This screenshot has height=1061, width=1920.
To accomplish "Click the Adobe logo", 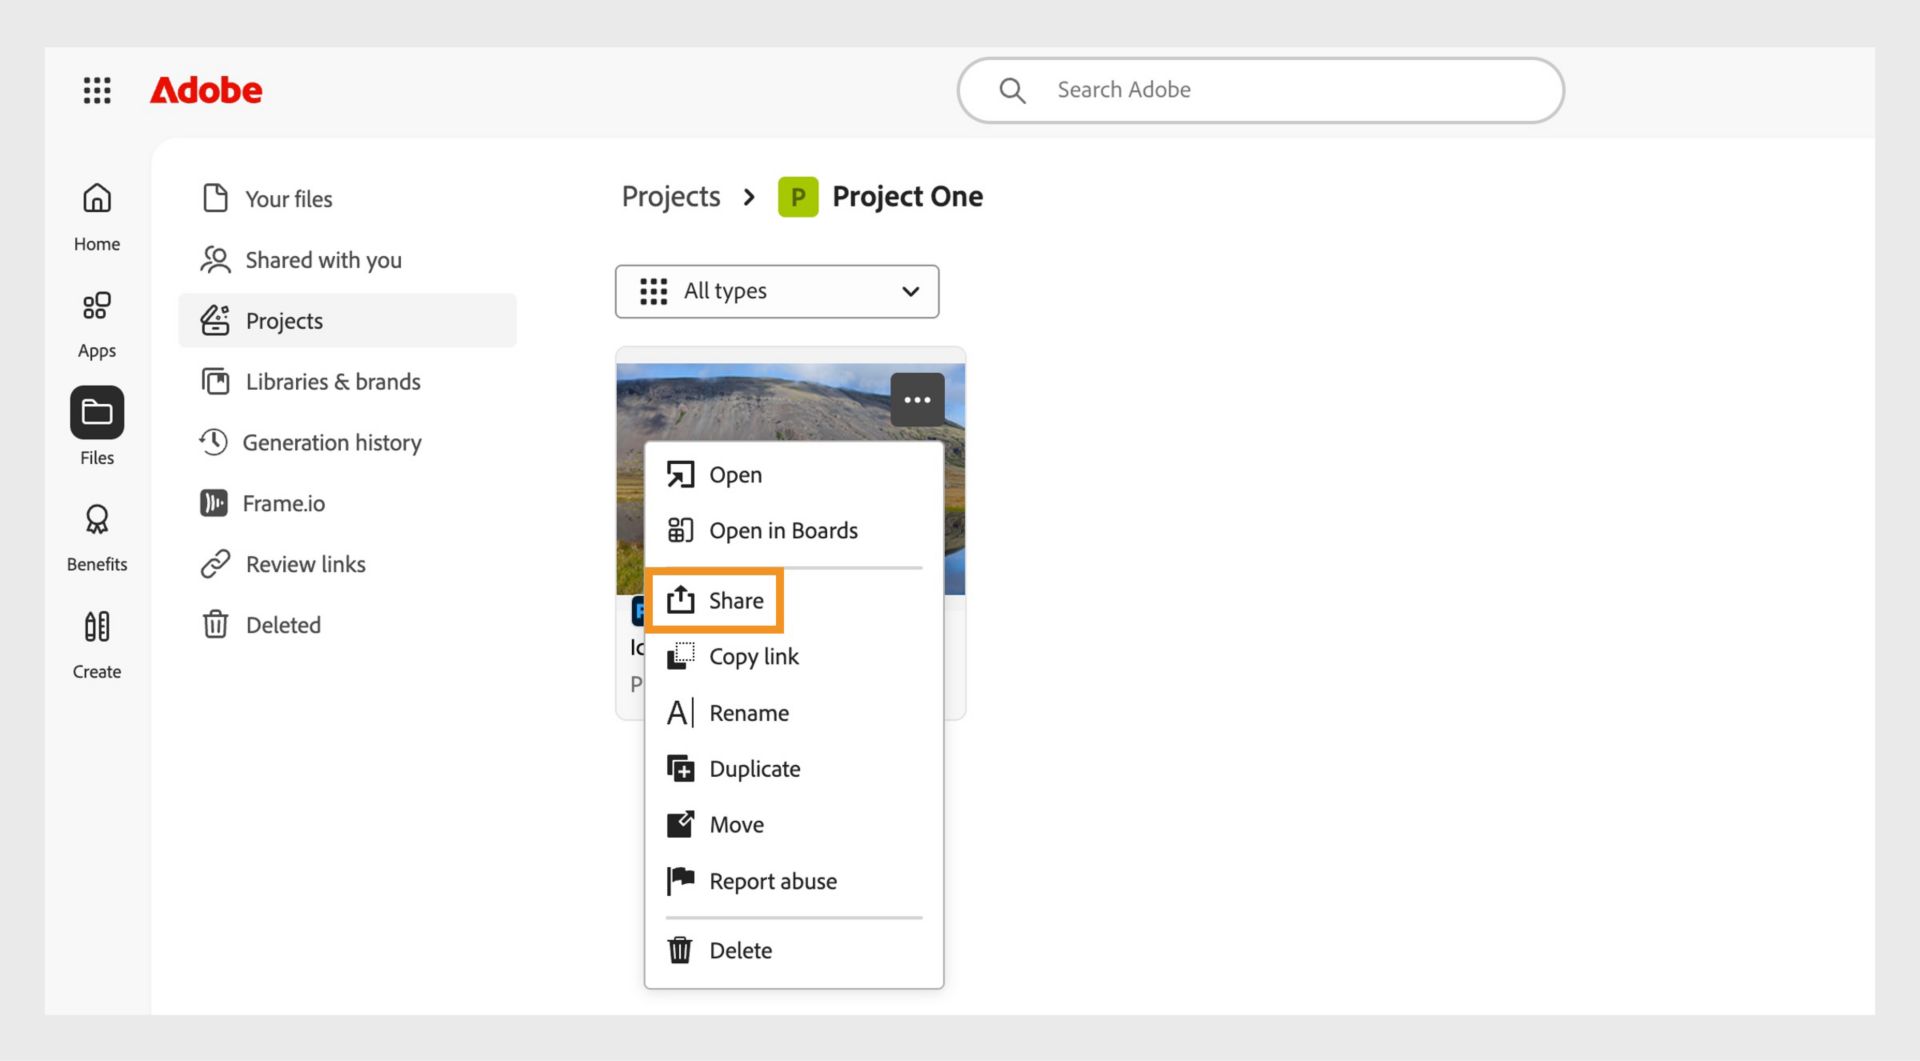I will [206, 90].
